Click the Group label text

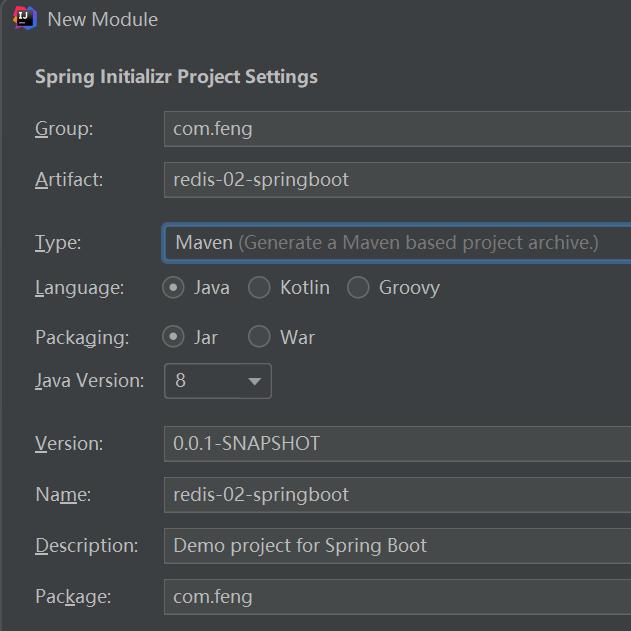(x=64, y=129)
